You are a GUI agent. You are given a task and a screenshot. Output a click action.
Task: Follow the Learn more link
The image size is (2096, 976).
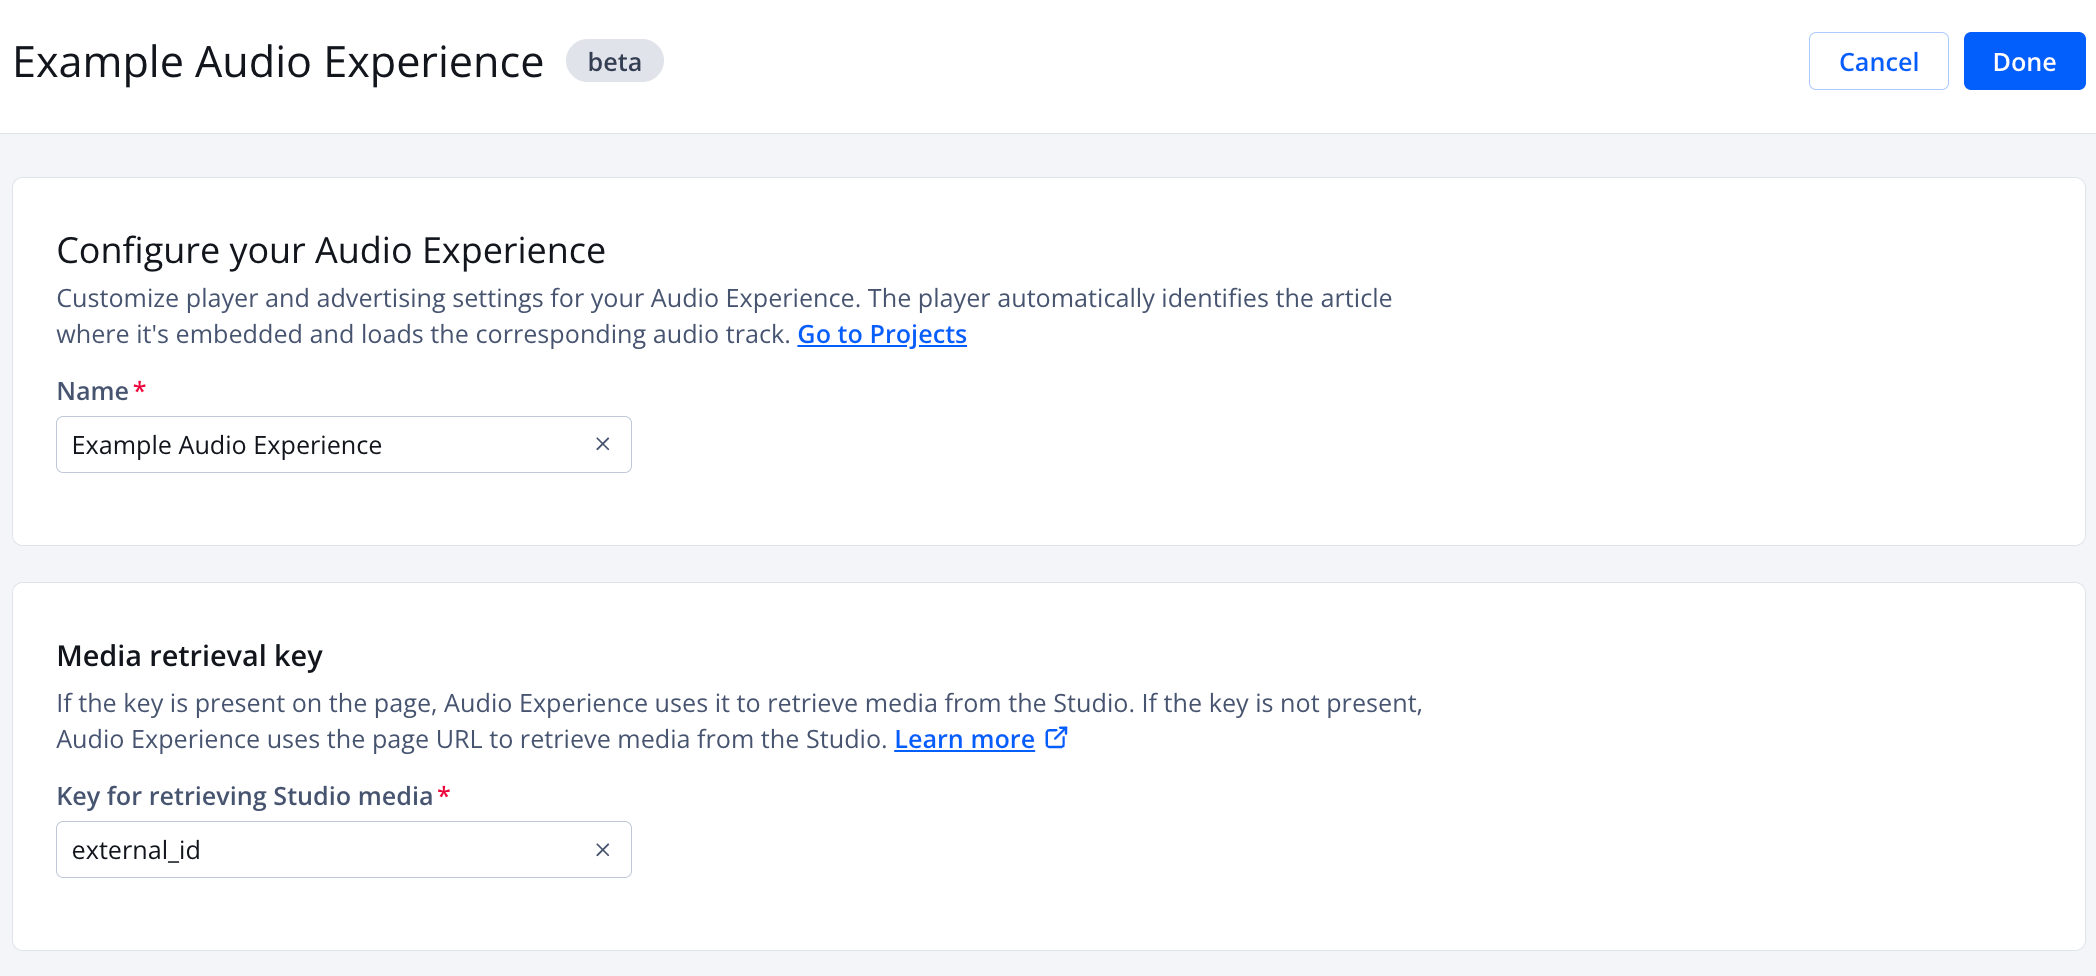tap(963, 738)
